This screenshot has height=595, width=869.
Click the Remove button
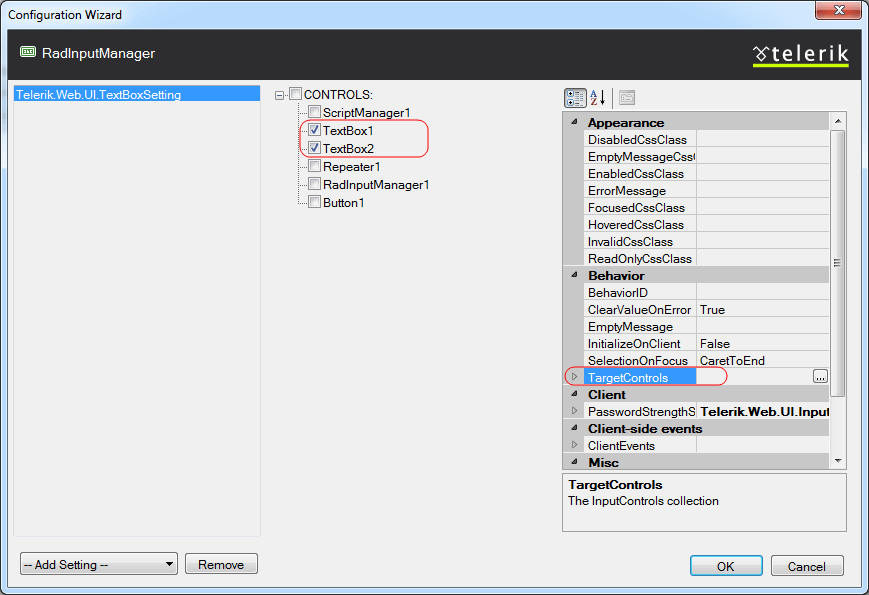click(221, 564)
